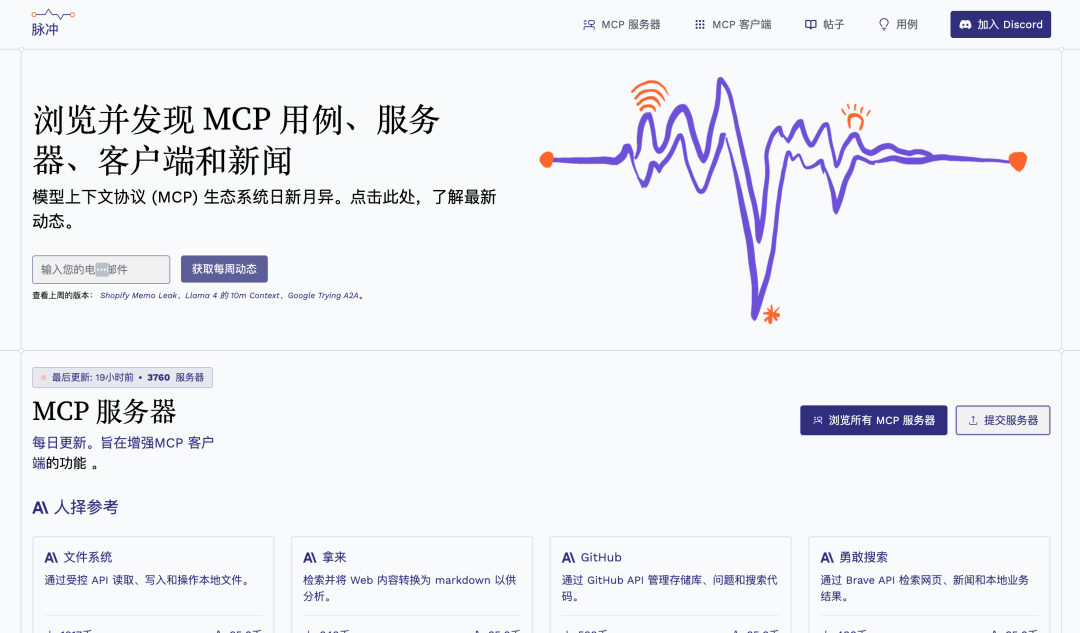Open the MCP 客户端 navigation item
The height and width of the screenshot is (633, 1080).
tap(741, 24)
